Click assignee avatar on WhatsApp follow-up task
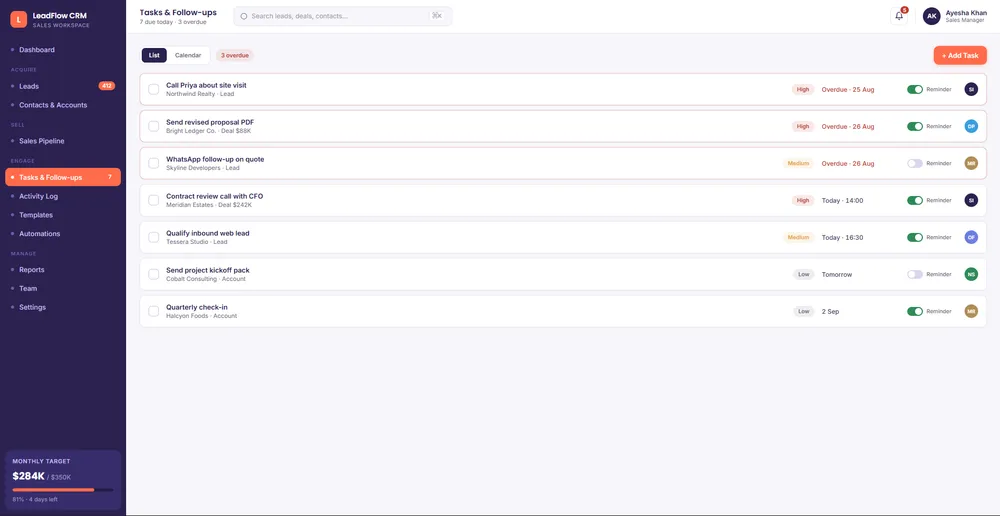This screenshot has height=516, width=1000. coord(971,163)
